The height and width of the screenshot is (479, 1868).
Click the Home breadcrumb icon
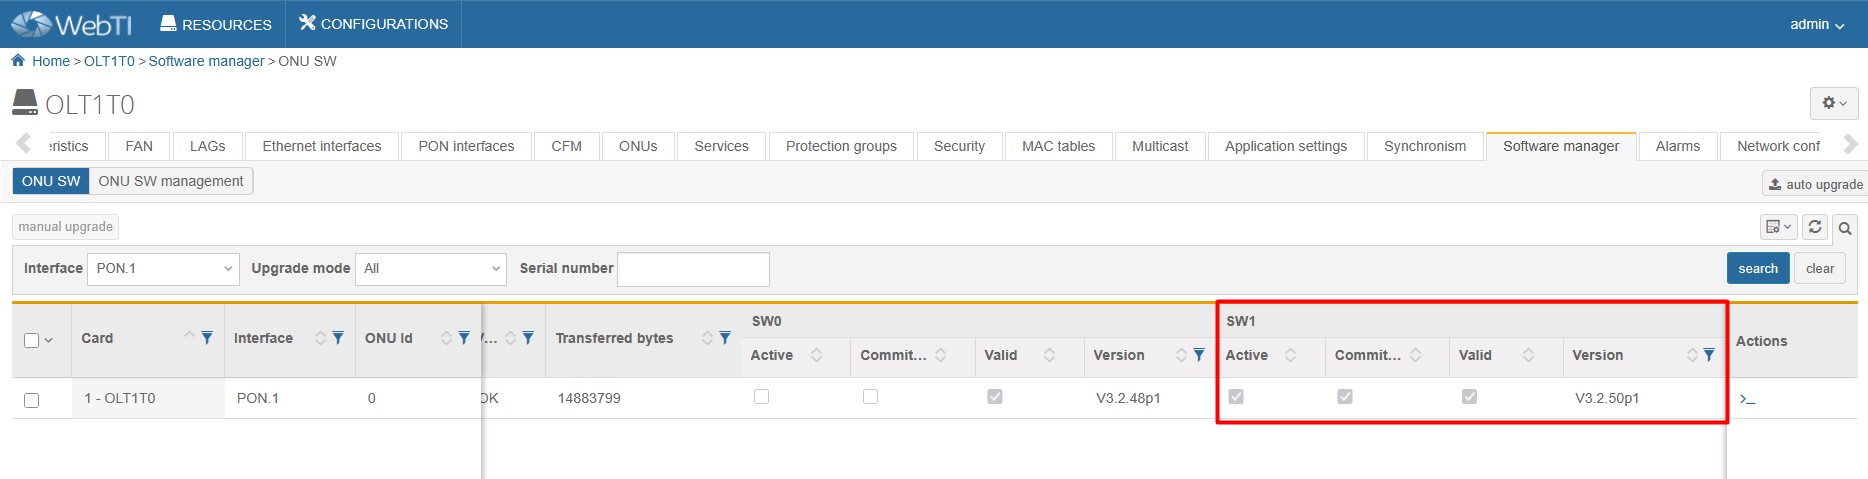[x=18, y=61]
